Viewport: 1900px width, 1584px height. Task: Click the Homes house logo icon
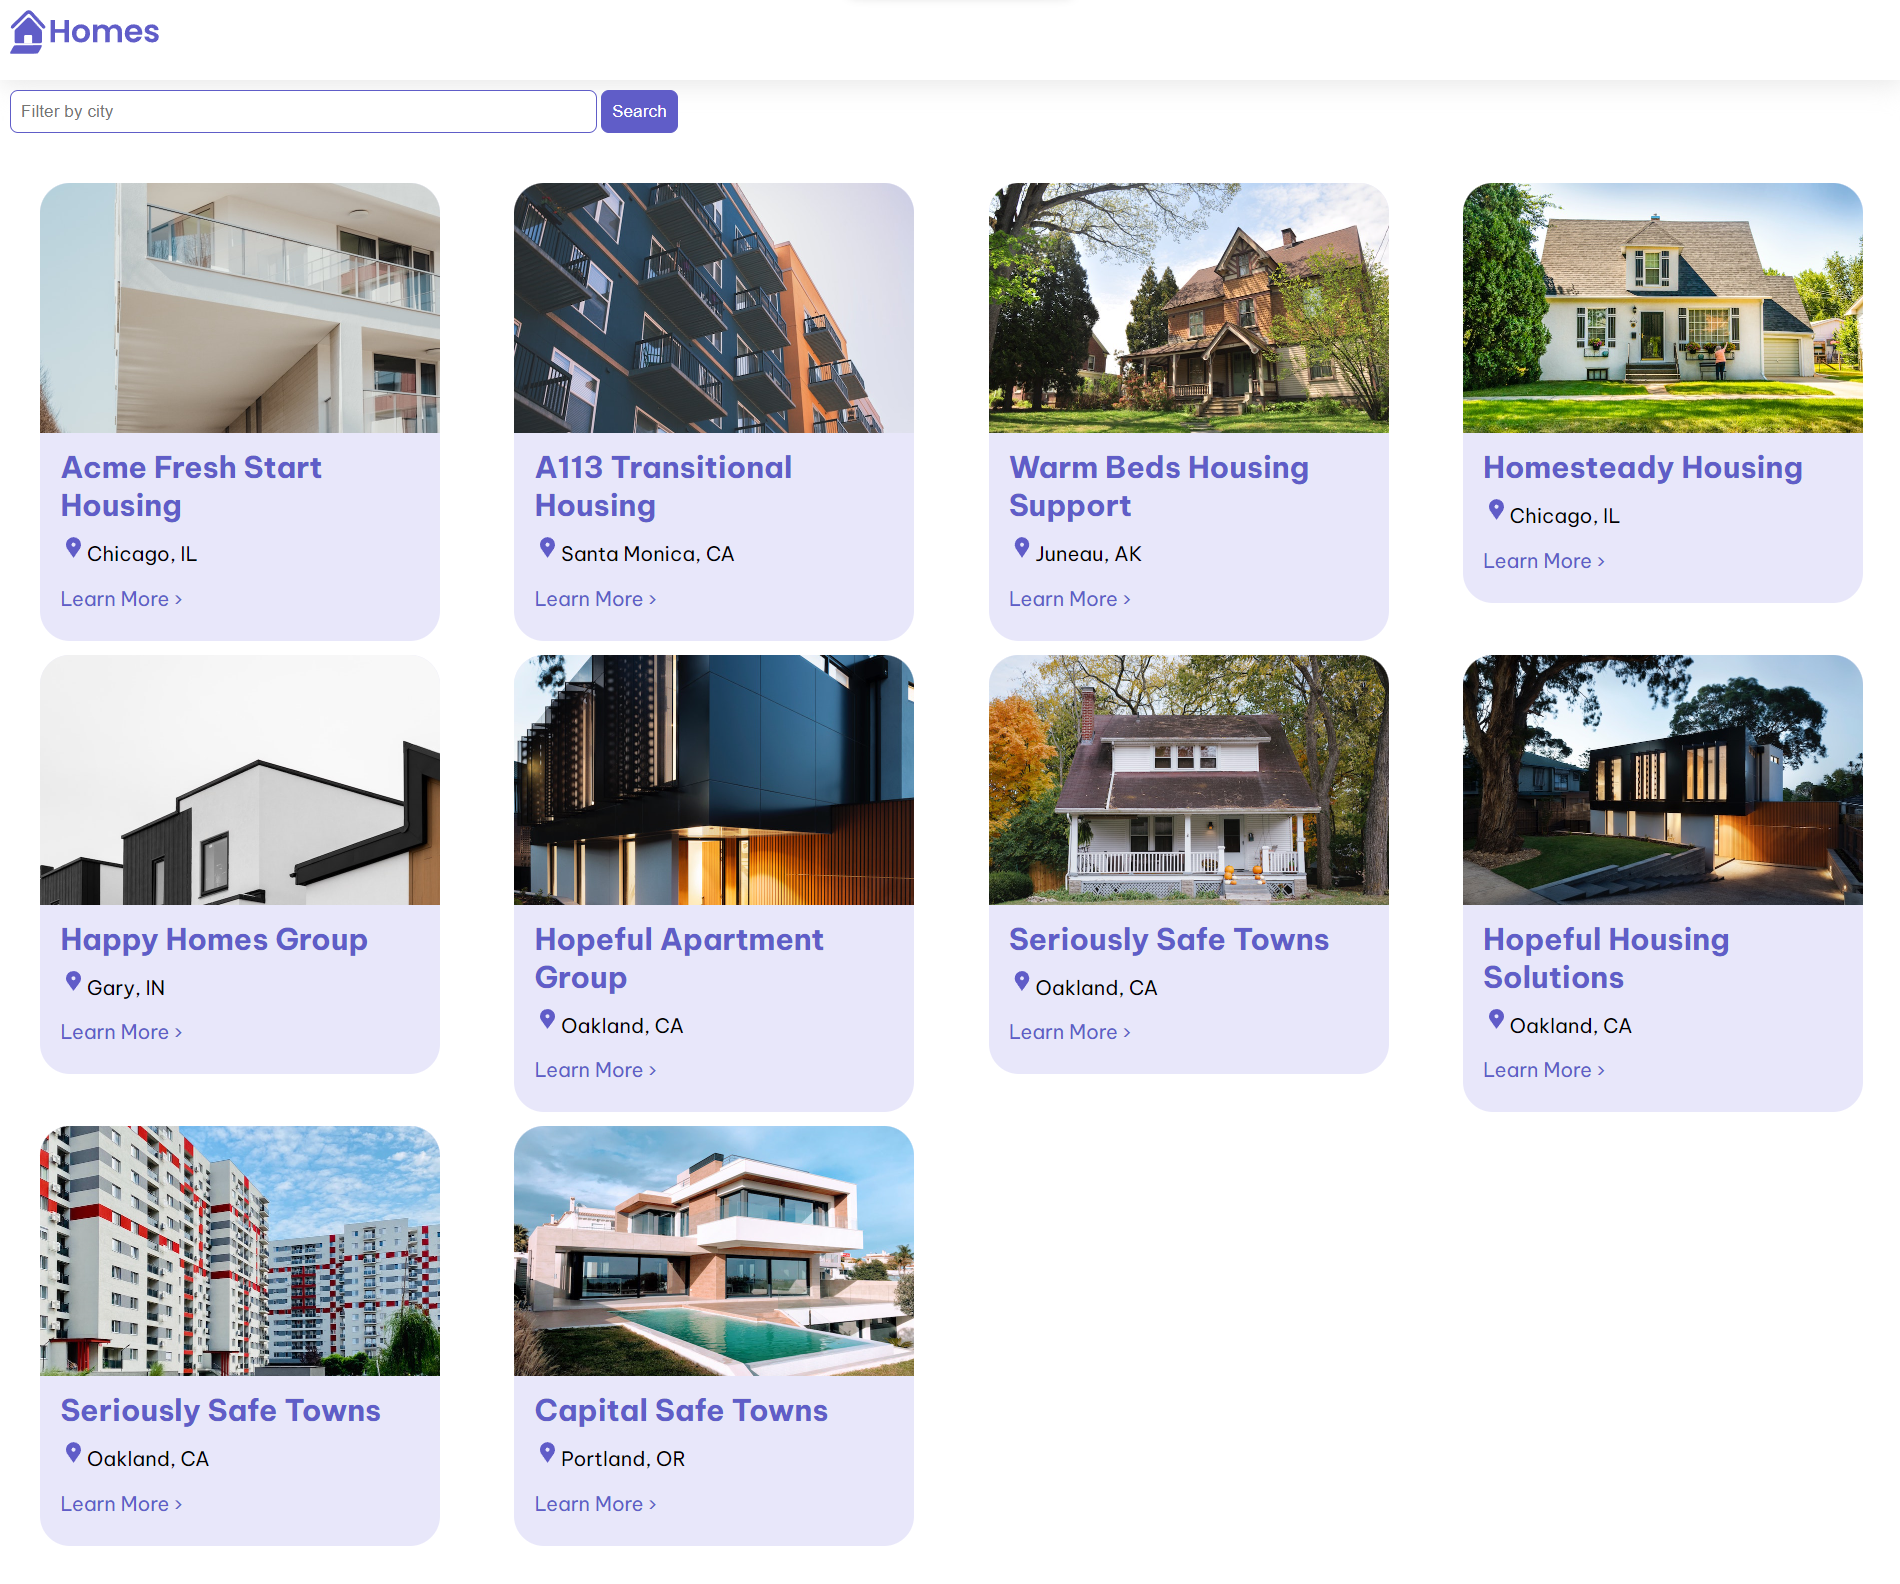pos(28,31)
